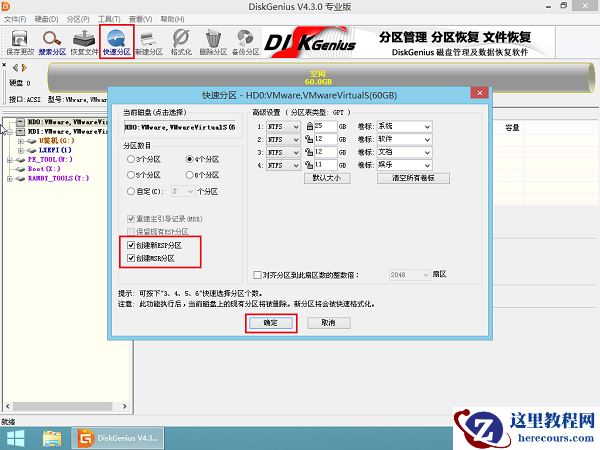This screenshot has height=450, width=600.
Task: Open the View (查看) menu
Action: pyautogui.click(x=140, y=19)
